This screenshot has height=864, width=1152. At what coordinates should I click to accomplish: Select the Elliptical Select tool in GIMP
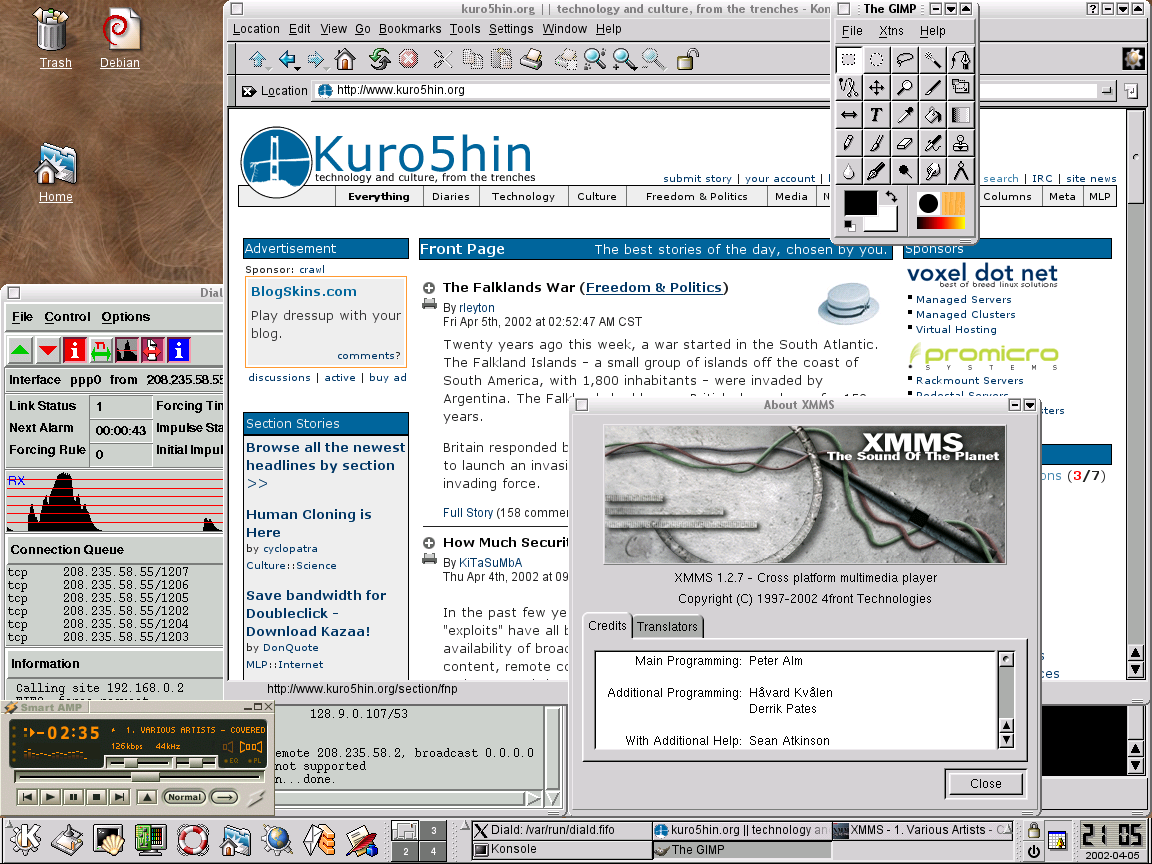point(876,60)
